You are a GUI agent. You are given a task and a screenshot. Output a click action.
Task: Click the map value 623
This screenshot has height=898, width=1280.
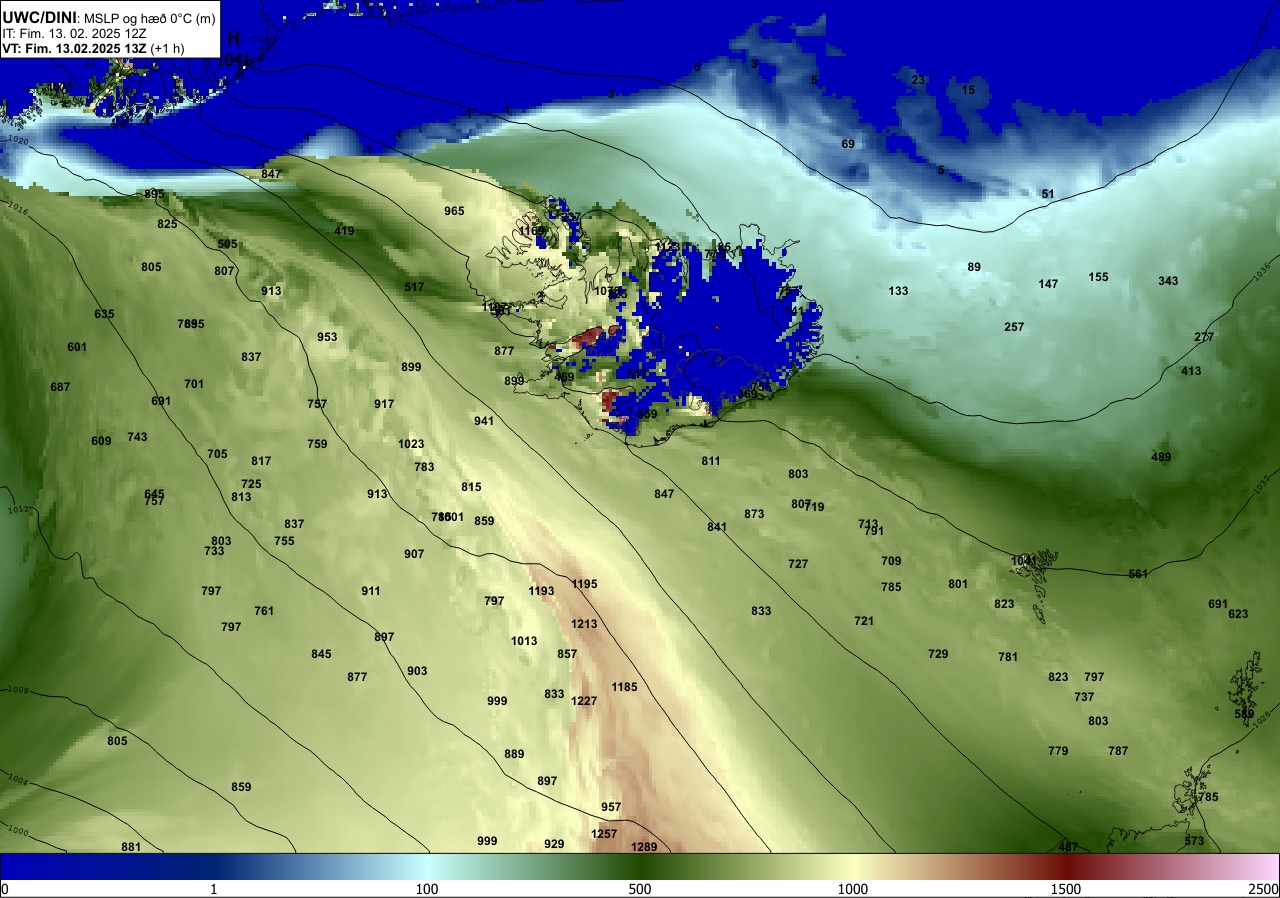[1238, 614]
